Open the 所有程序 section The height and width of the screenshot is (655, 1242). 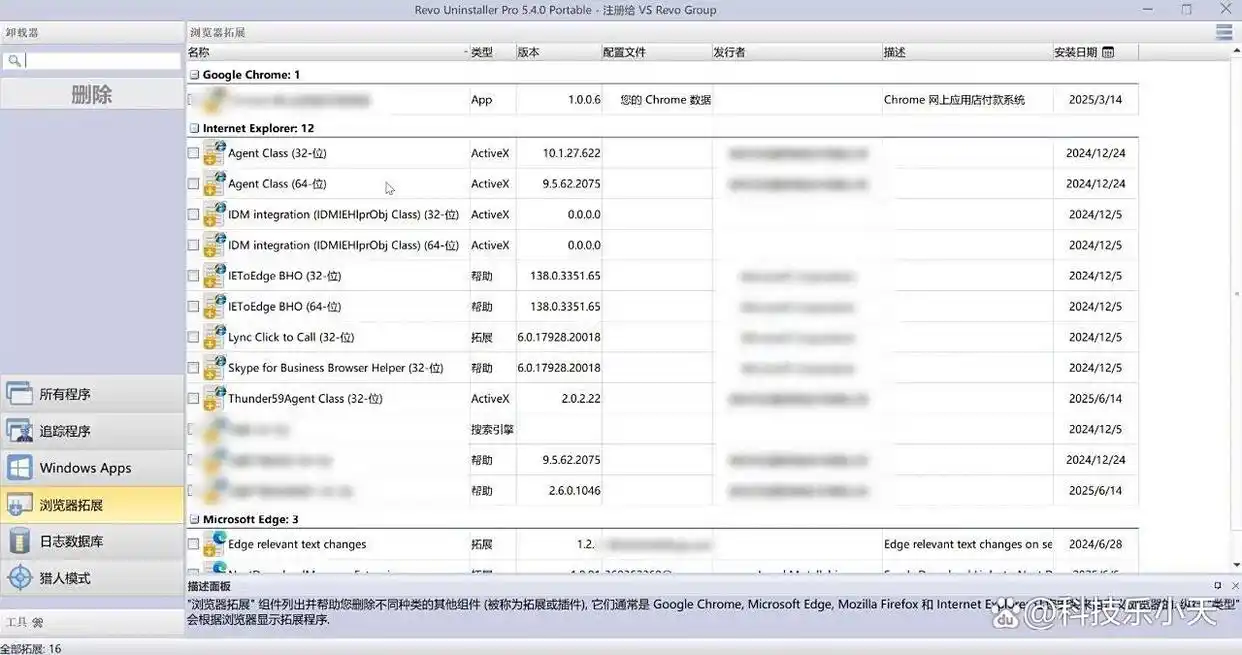(92, 394)
